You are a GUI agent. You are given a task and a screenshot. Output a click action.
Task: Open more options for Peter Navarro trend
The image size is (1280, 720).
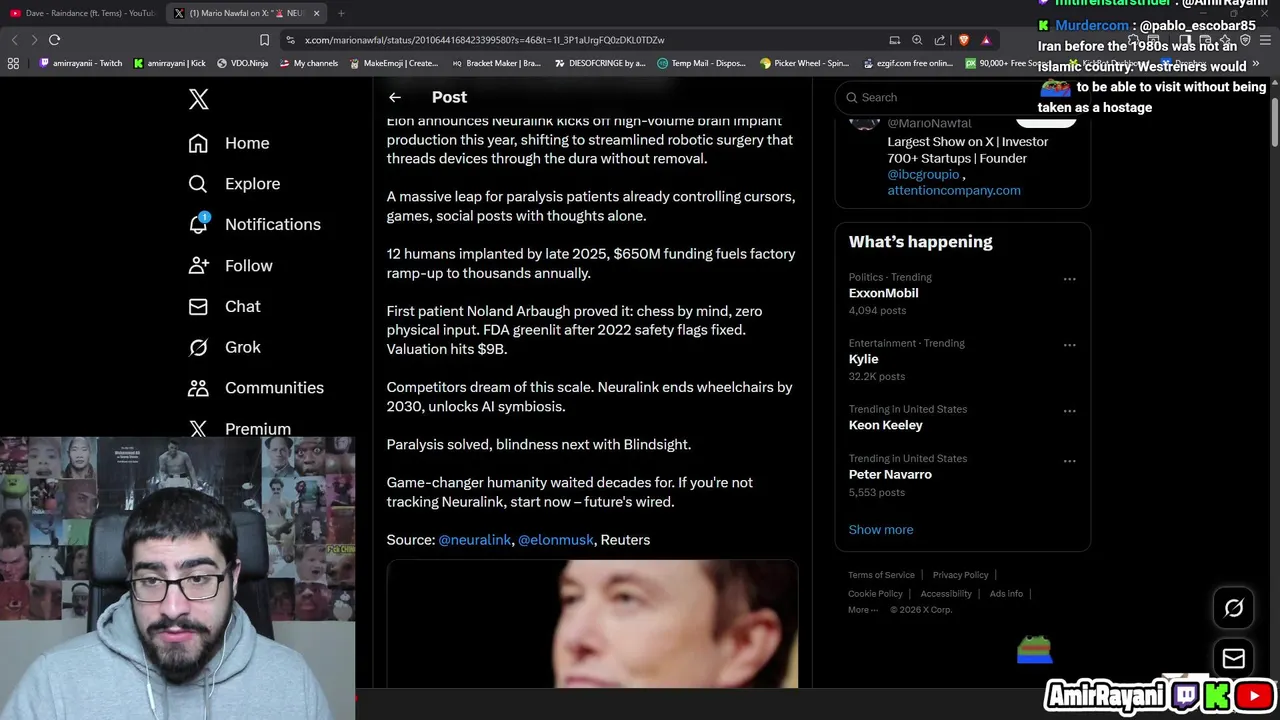pos(1069,461)
